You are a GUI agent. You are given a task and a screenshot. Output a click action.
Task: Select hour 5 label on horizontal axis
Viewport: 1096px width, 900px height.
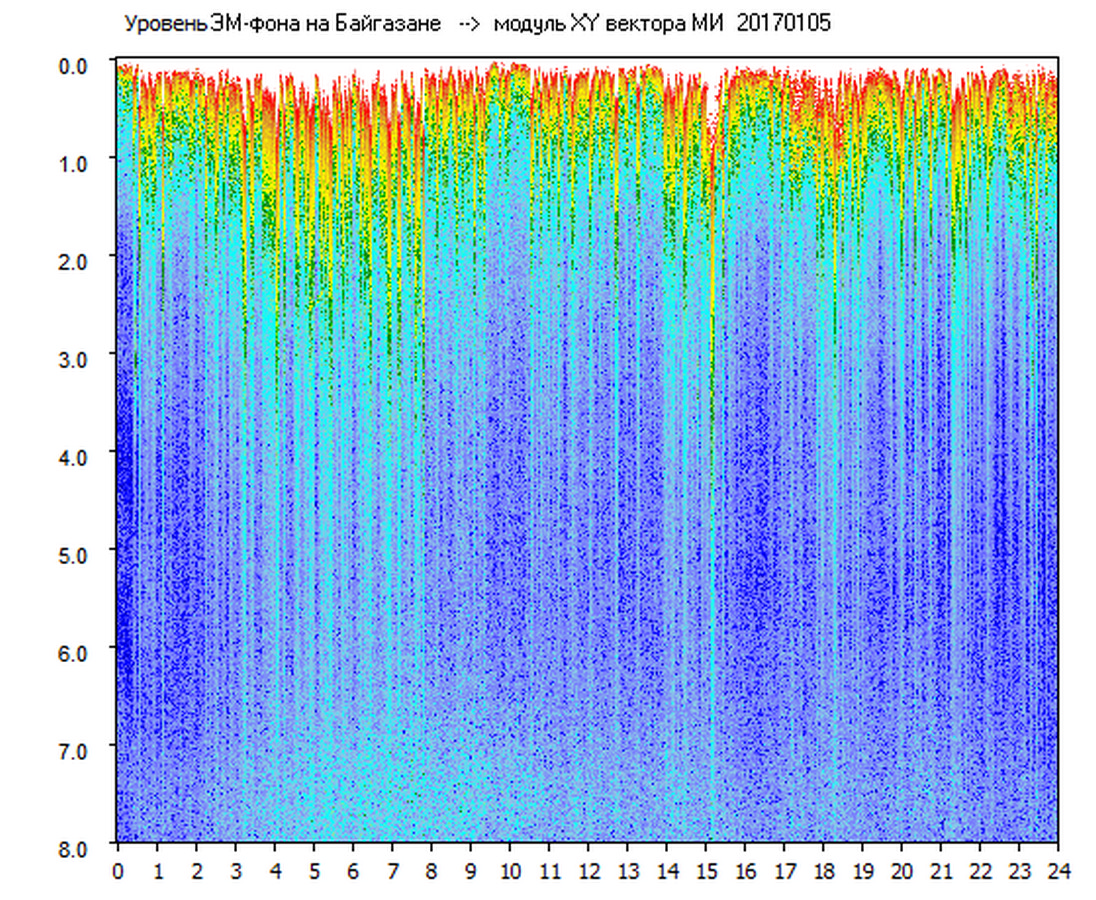point(314,871)
